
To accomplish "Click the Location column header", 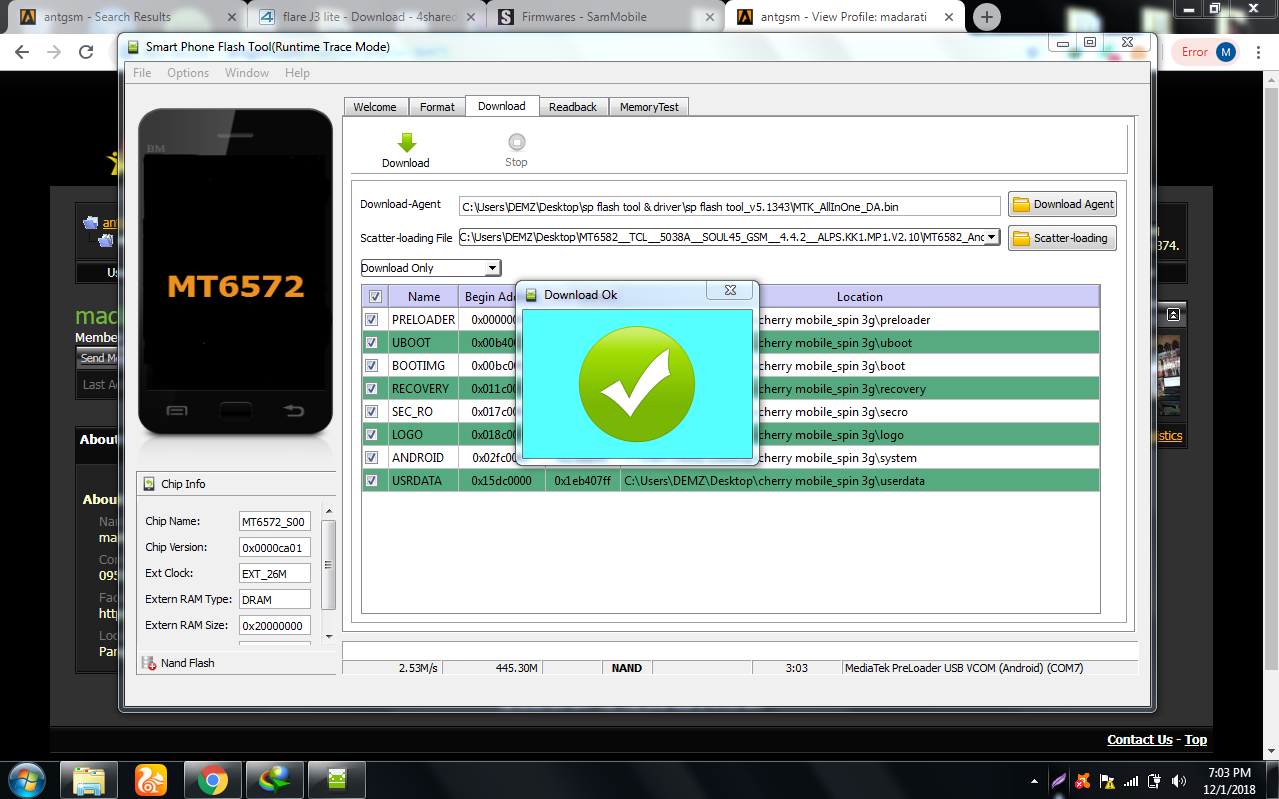I will point(860,296).
